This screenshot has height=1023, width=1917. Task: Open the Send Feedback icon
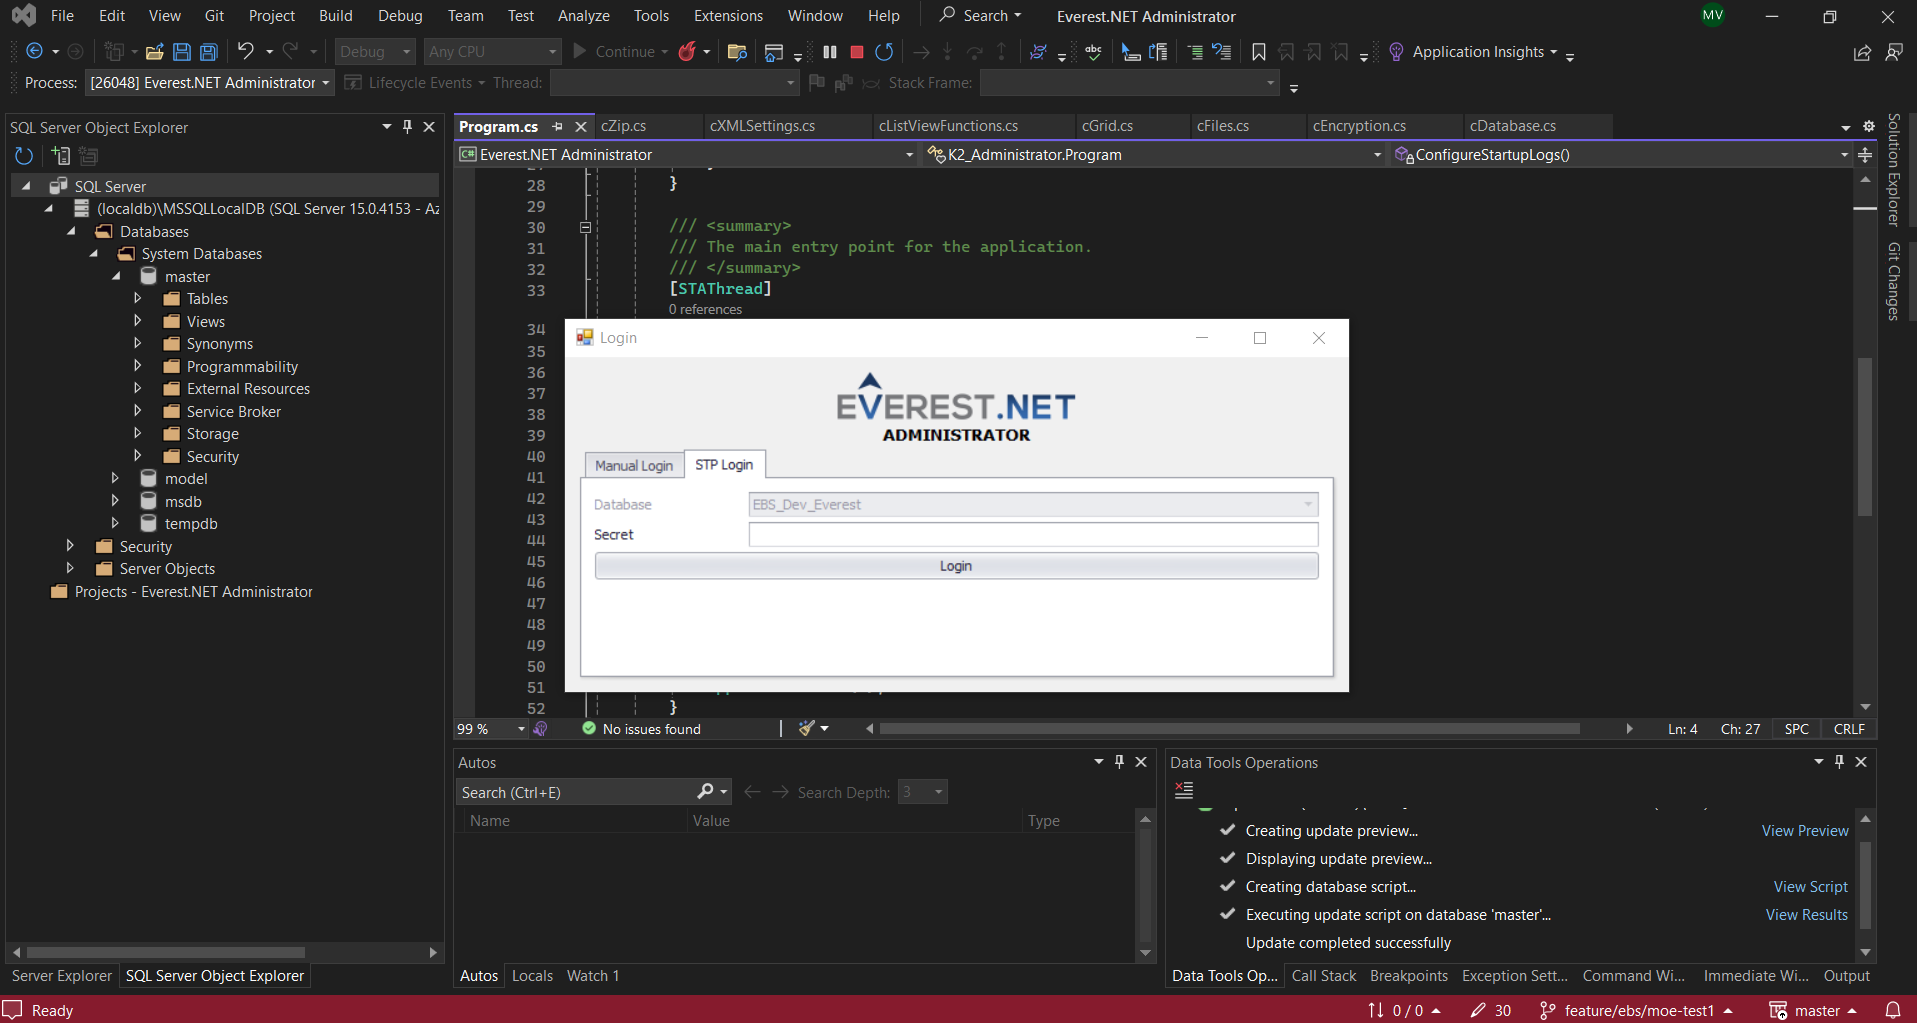click(x=1894, y=52)
